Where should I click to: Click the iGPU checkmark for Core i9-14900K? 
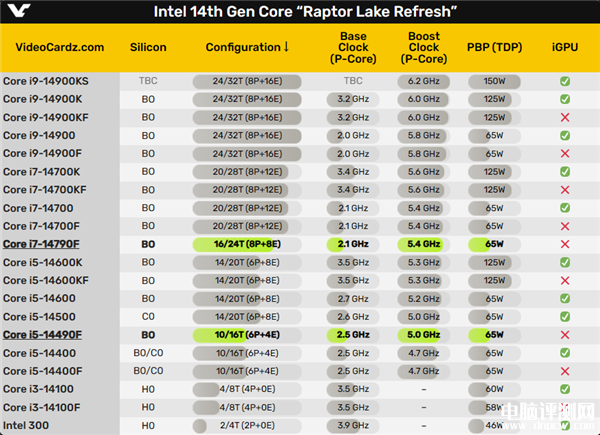point(565,99)
